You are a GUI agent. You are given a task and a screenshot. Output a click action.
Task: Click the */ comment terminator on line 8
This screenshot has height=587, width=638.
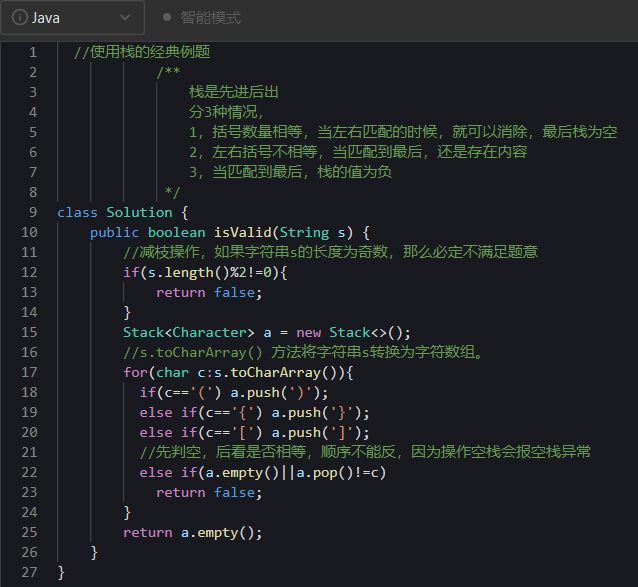(x=173, y=192)
